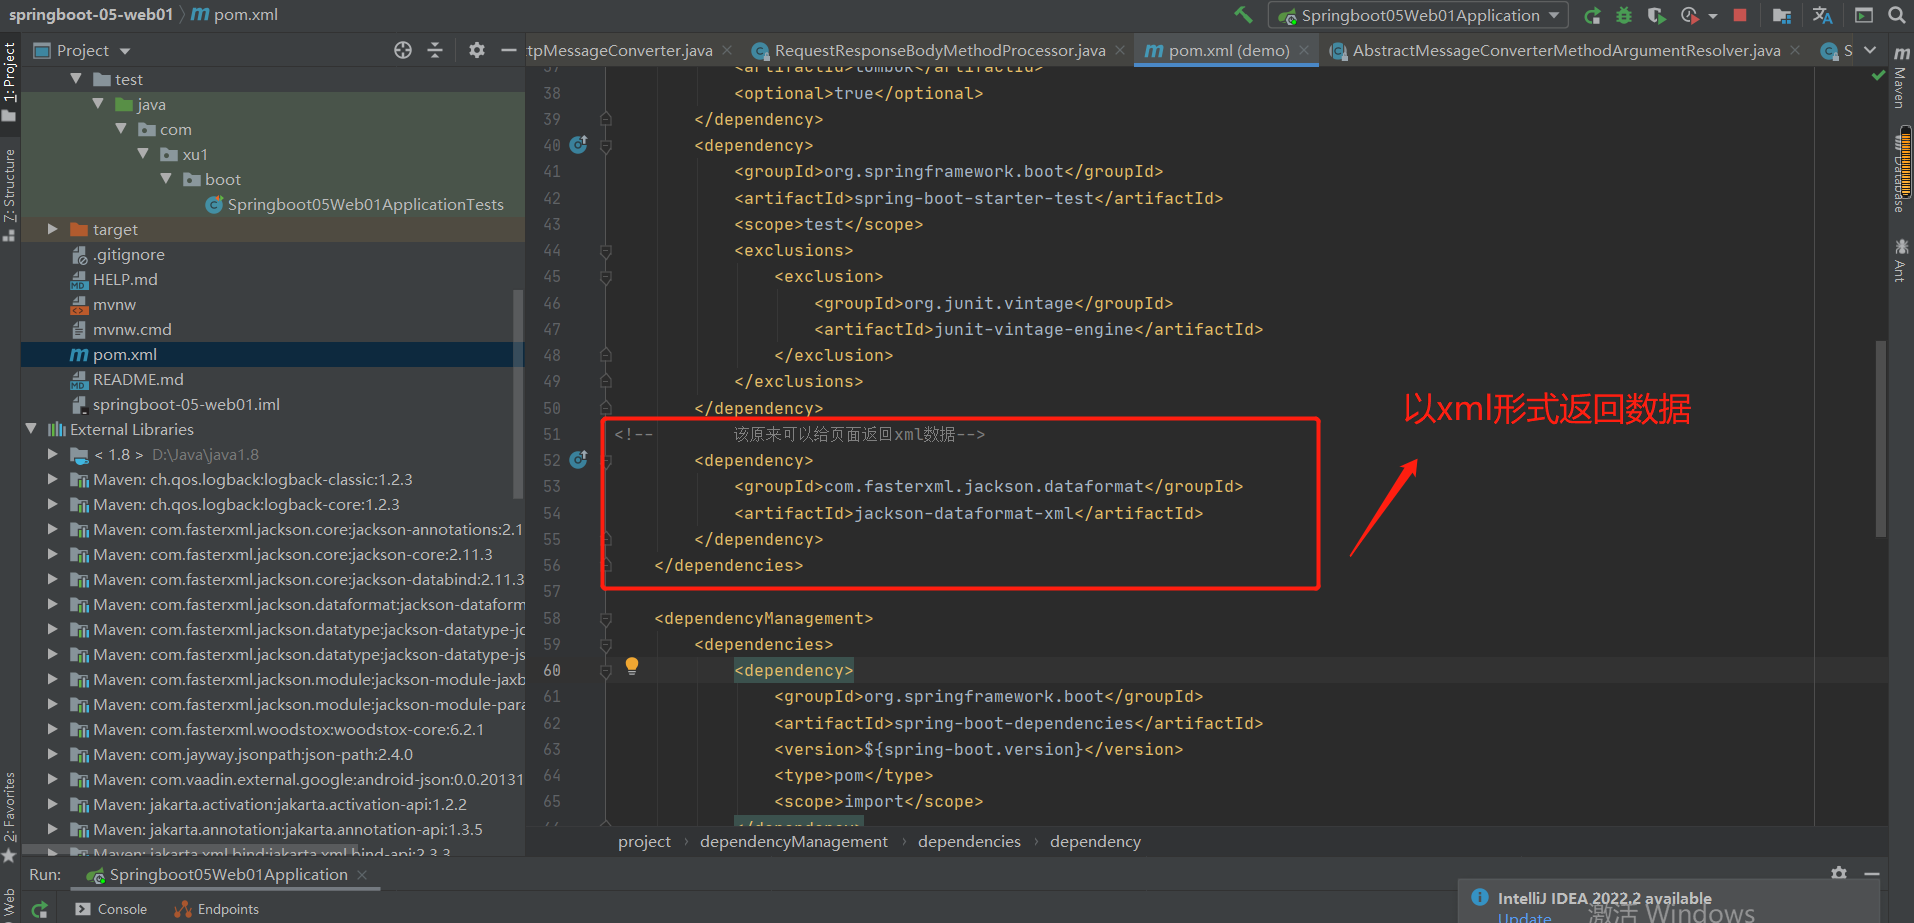The width and height of the screenshot is (1914, 923).
Task: Click the Translate icon in the toolbar
Action: [x=1823, y=15]
